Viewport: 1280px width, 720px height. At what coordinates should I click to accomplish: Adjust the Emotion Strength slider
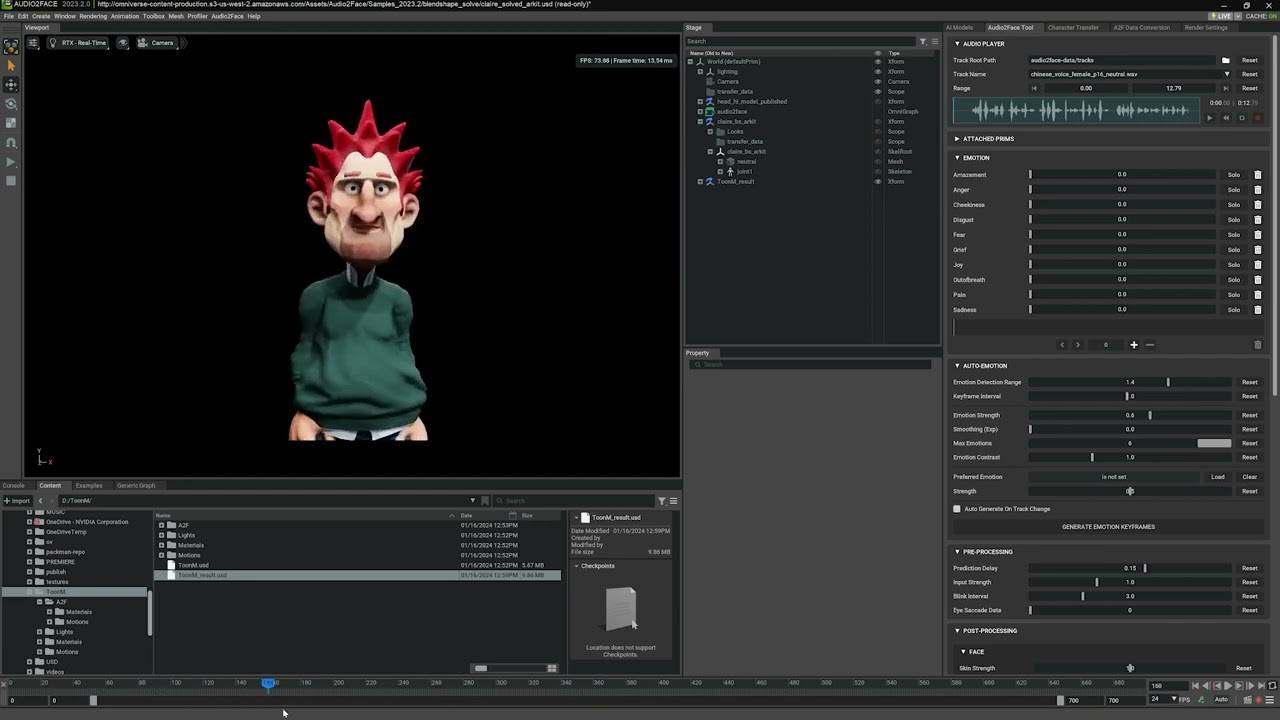coord(1149,415)
